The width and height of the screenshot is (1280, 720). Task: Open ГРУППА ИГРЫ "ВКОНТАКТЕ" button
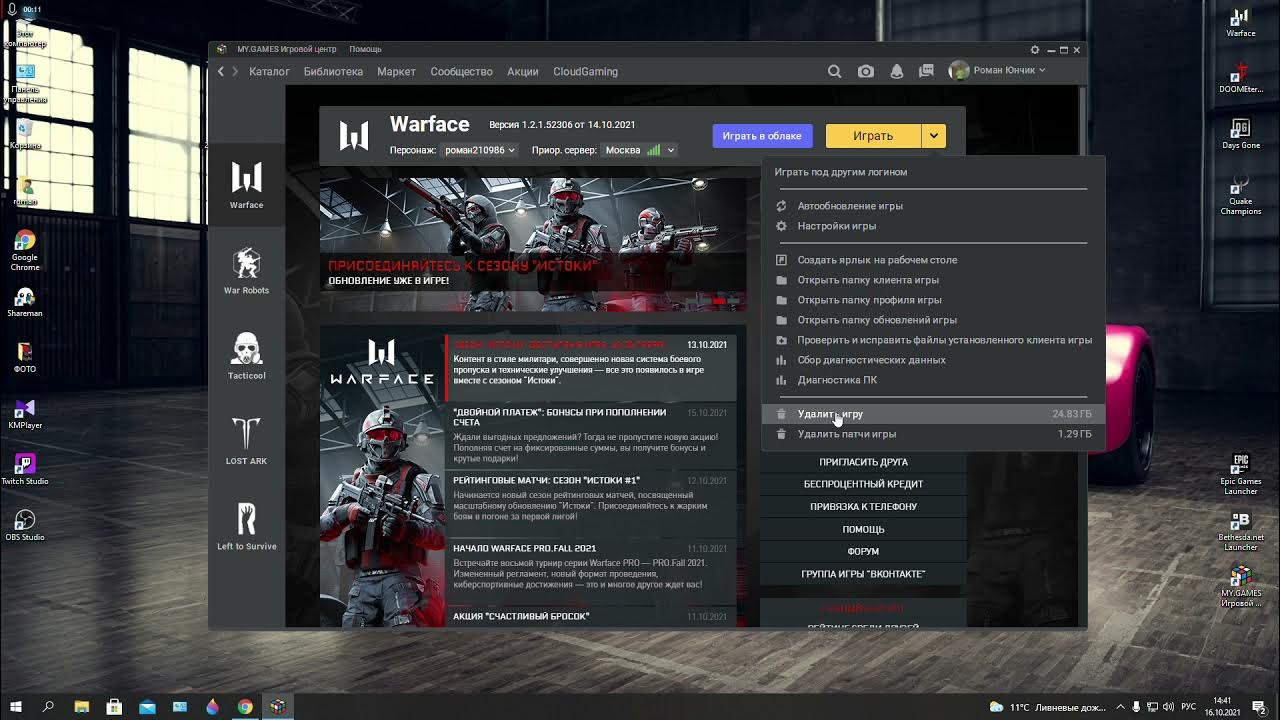863,574
